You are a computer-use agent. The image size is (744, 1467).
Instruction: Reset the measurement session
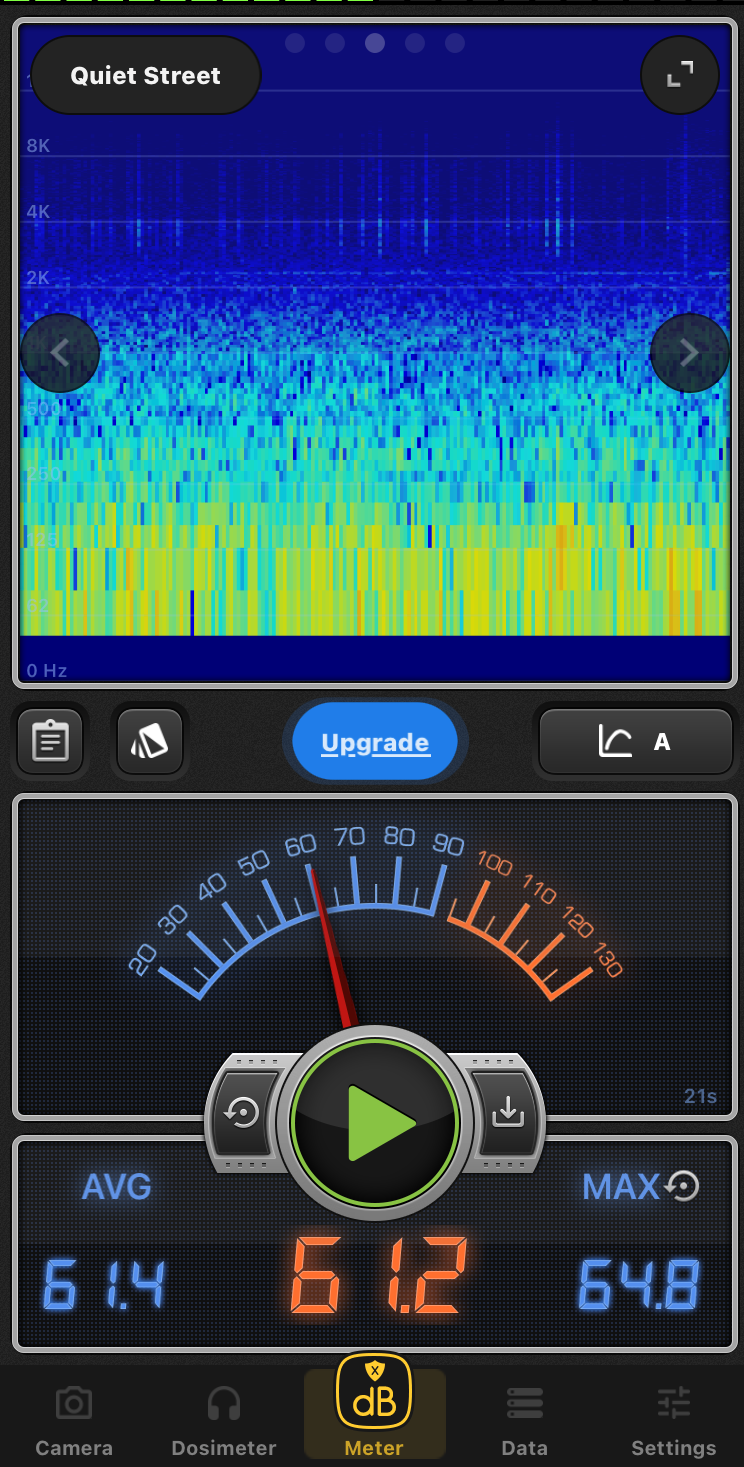point(243,1113)
